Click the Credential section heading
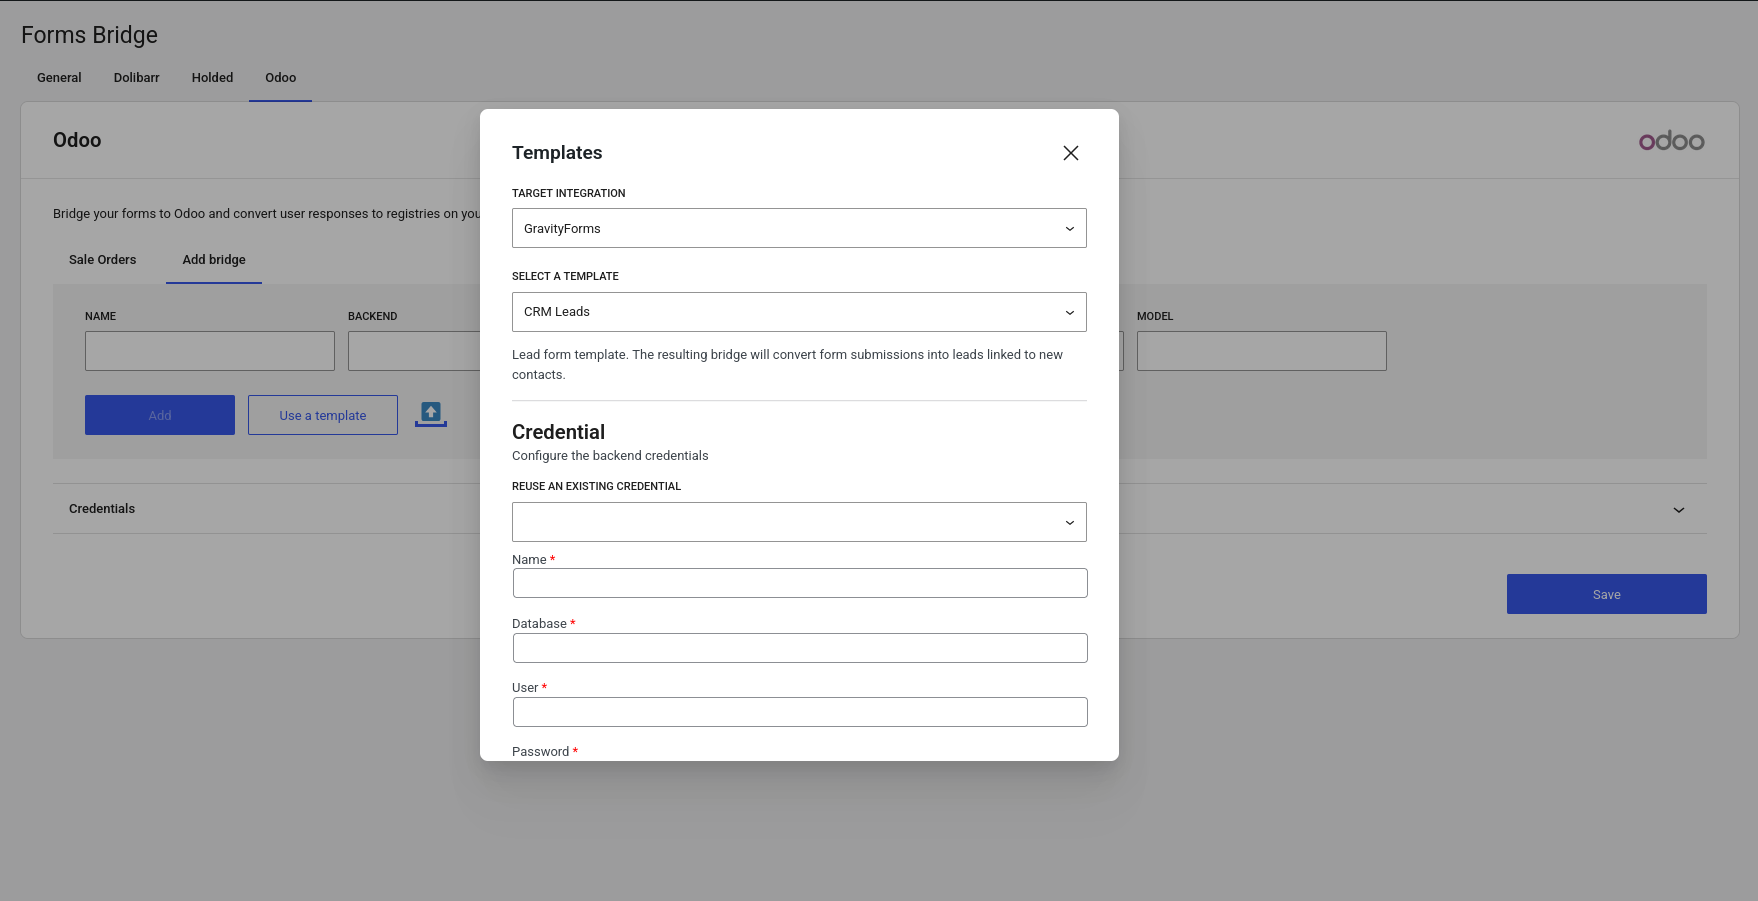 click(558, 432)
